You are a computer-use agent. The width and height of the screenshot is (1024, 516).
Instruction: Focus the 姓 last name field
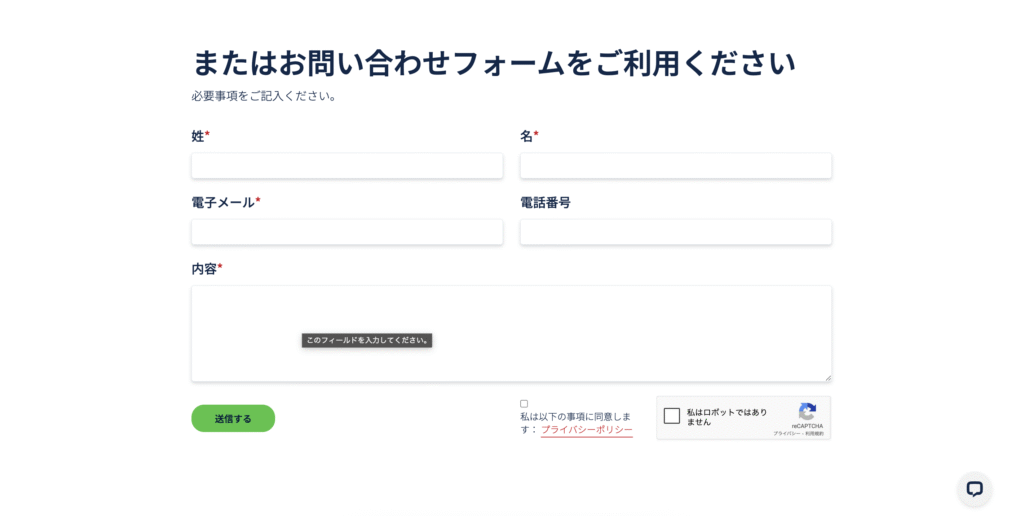click(x=347, y=166)
